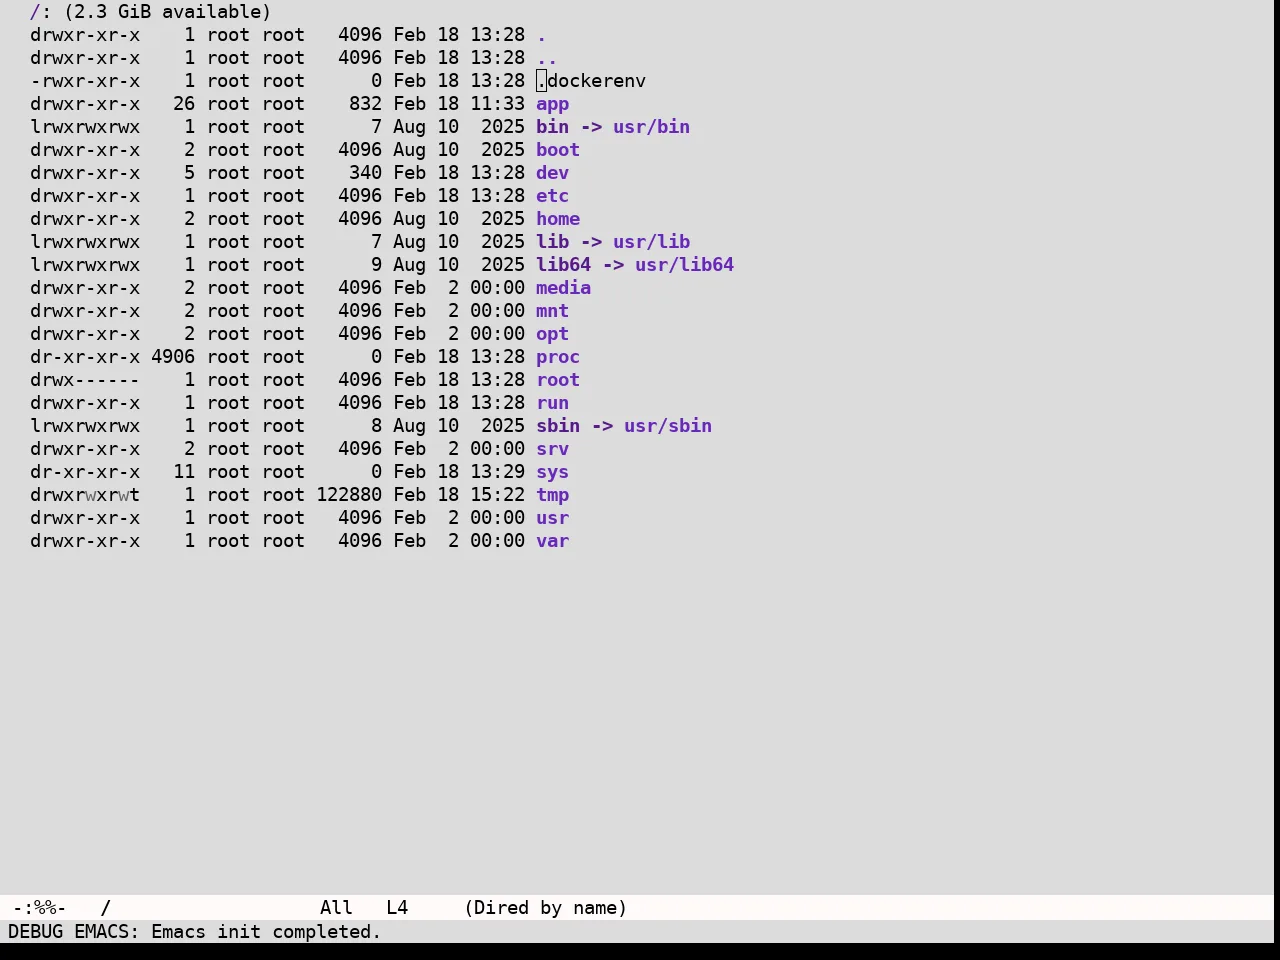Open the app directory entry
This screenshot has height=960, width=1280.
pyautogui.click(x=552, y=104)
